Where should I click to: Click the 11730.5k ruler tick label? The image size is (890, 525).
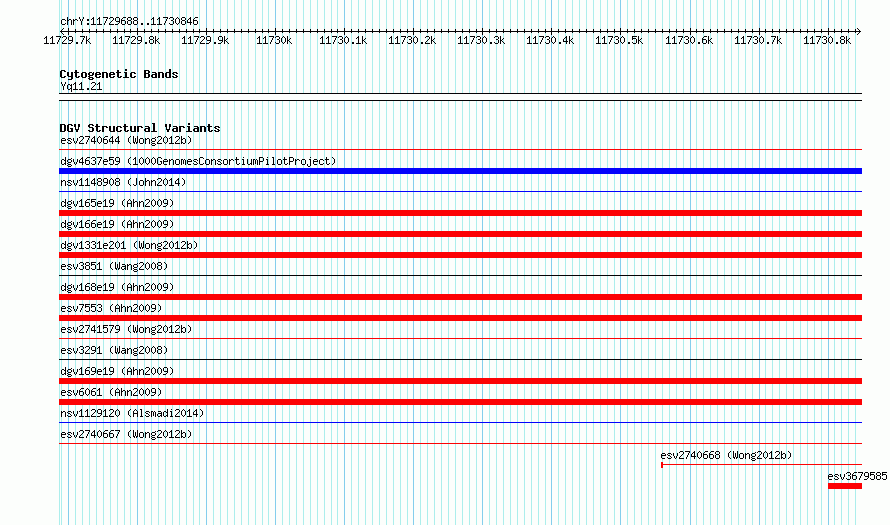619,40
